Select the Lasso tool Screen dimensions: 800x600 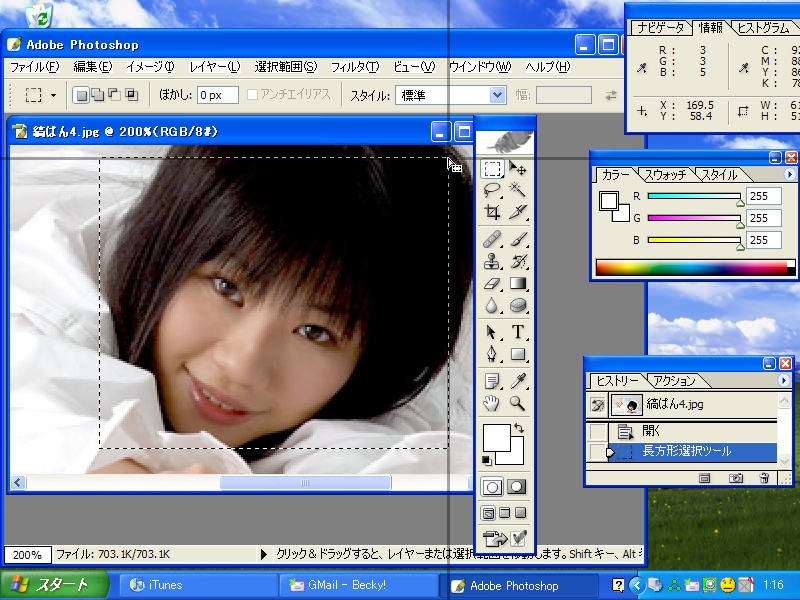click(x=492, y=190)
